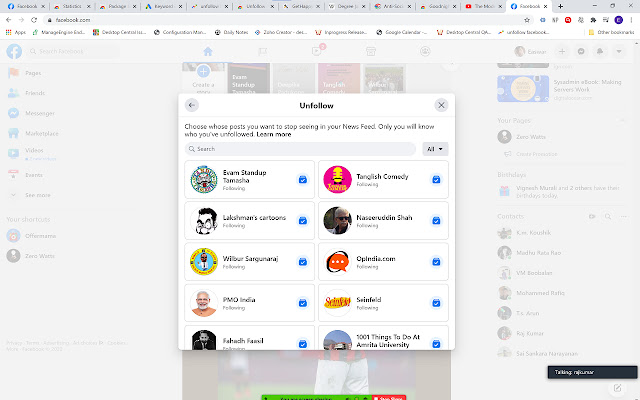Close the Unfollow dialog
Screen dimensions: 640x400
(441, 105)
